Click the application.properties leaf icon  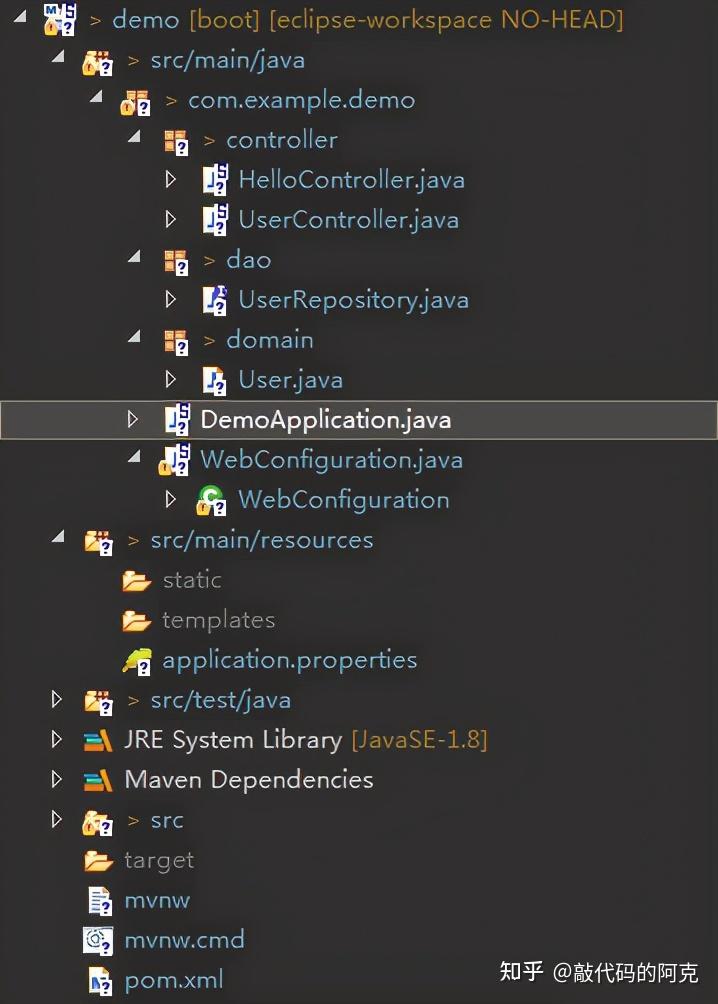137,661
